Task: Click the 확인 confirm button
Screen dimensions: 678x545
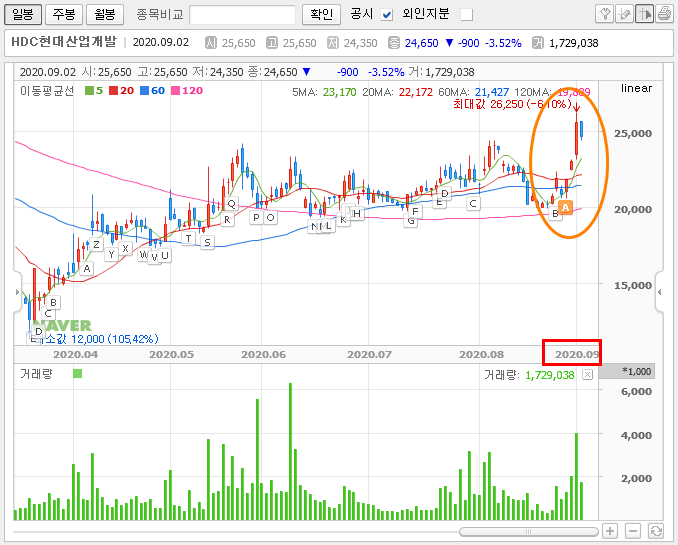Action: coord(322,15)
